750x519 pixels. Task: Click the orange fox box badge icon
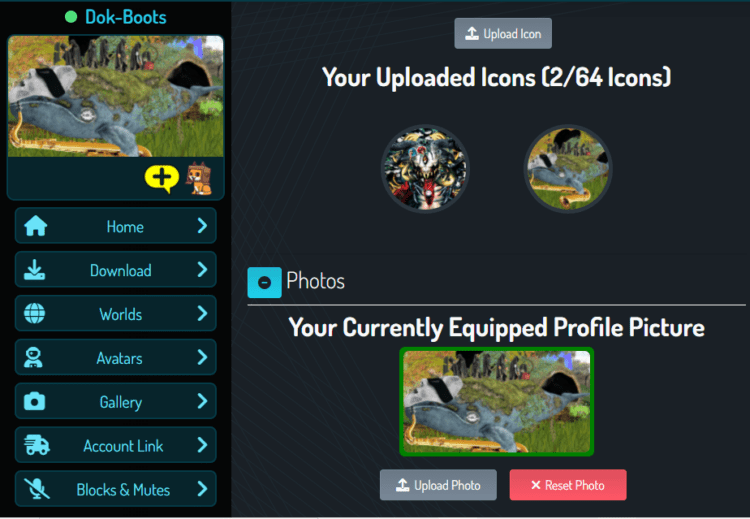point(199,178)
